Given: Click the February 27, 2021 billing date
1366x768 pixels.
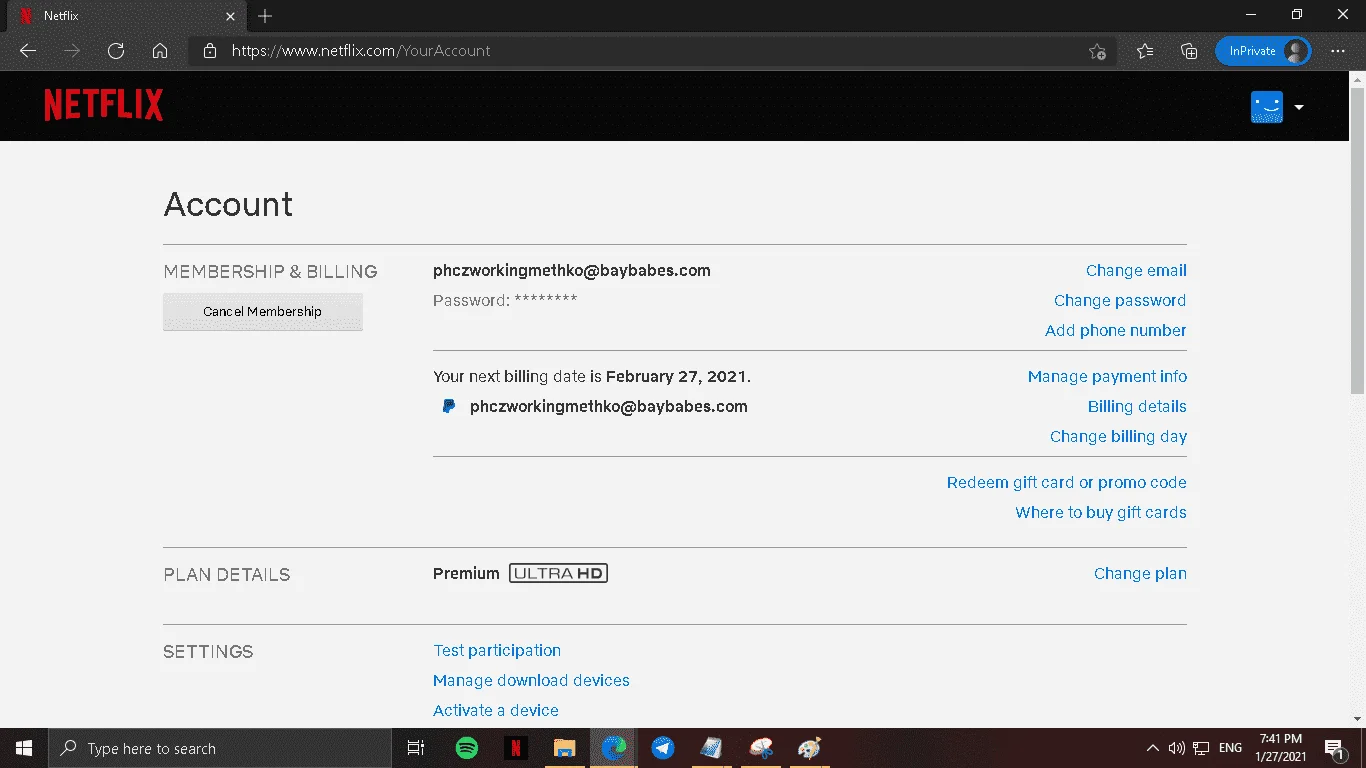Looking at the screenshot, I should pos(677,376).
